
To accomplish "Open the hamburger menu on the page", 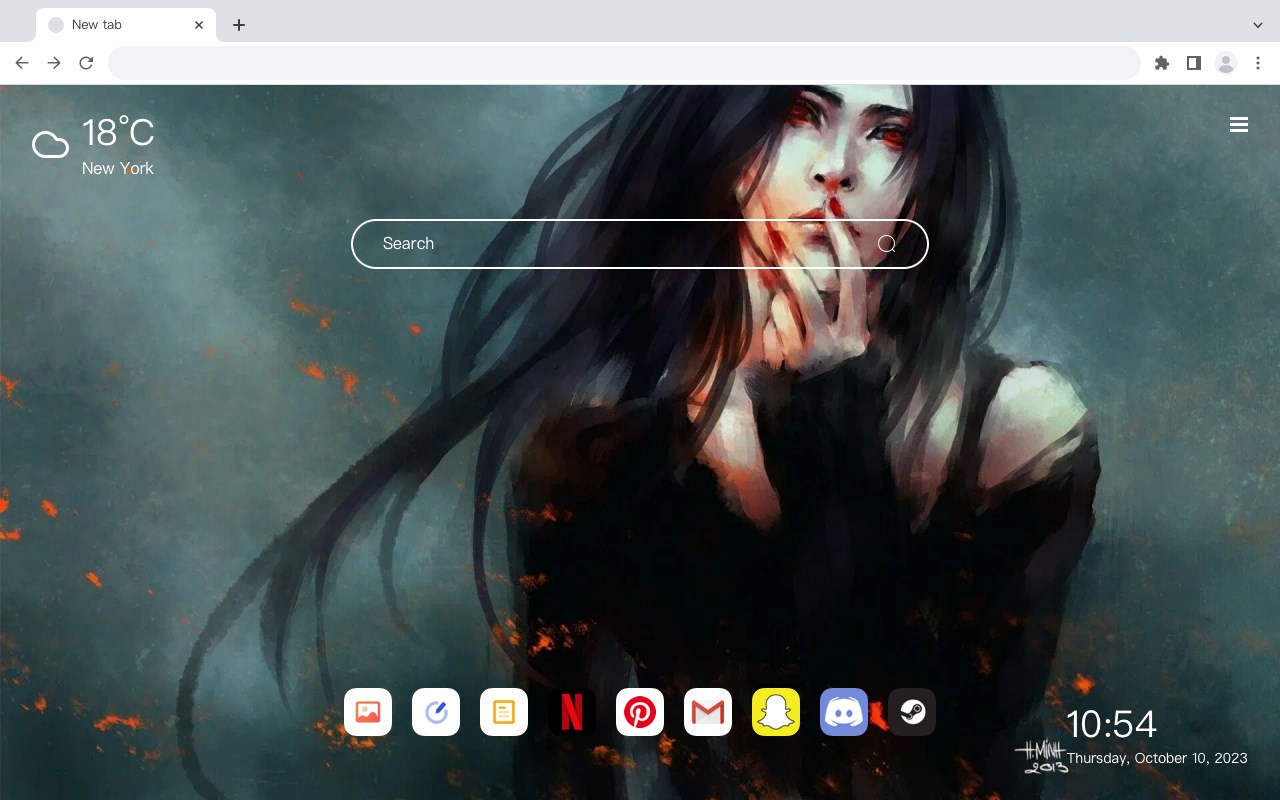I will tap(1239, 125).
